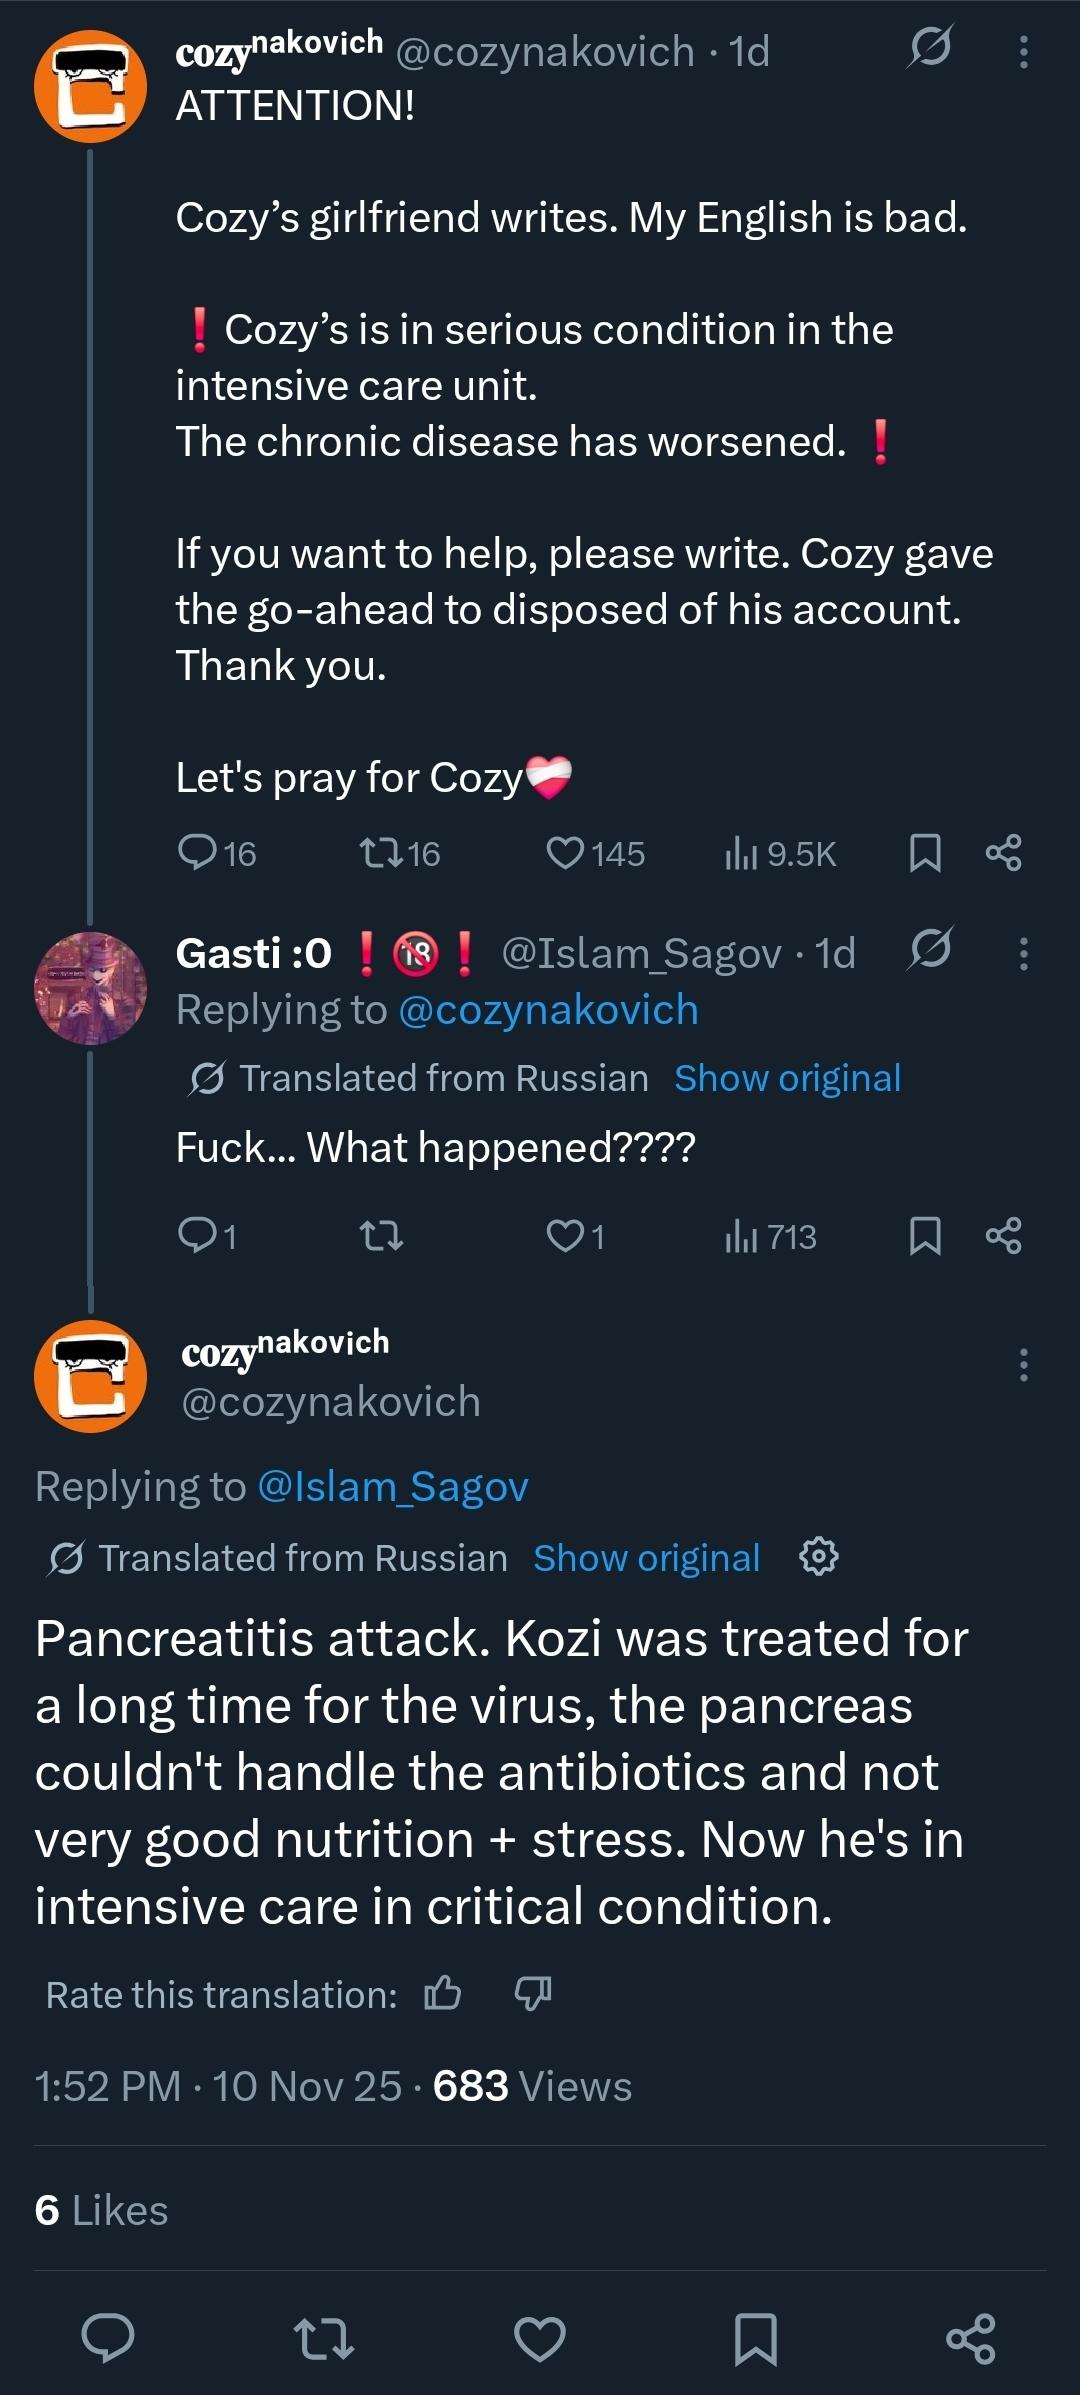Like the post with 145 likes
The image size is (1080, 2395).
click(x=566, y=853)
